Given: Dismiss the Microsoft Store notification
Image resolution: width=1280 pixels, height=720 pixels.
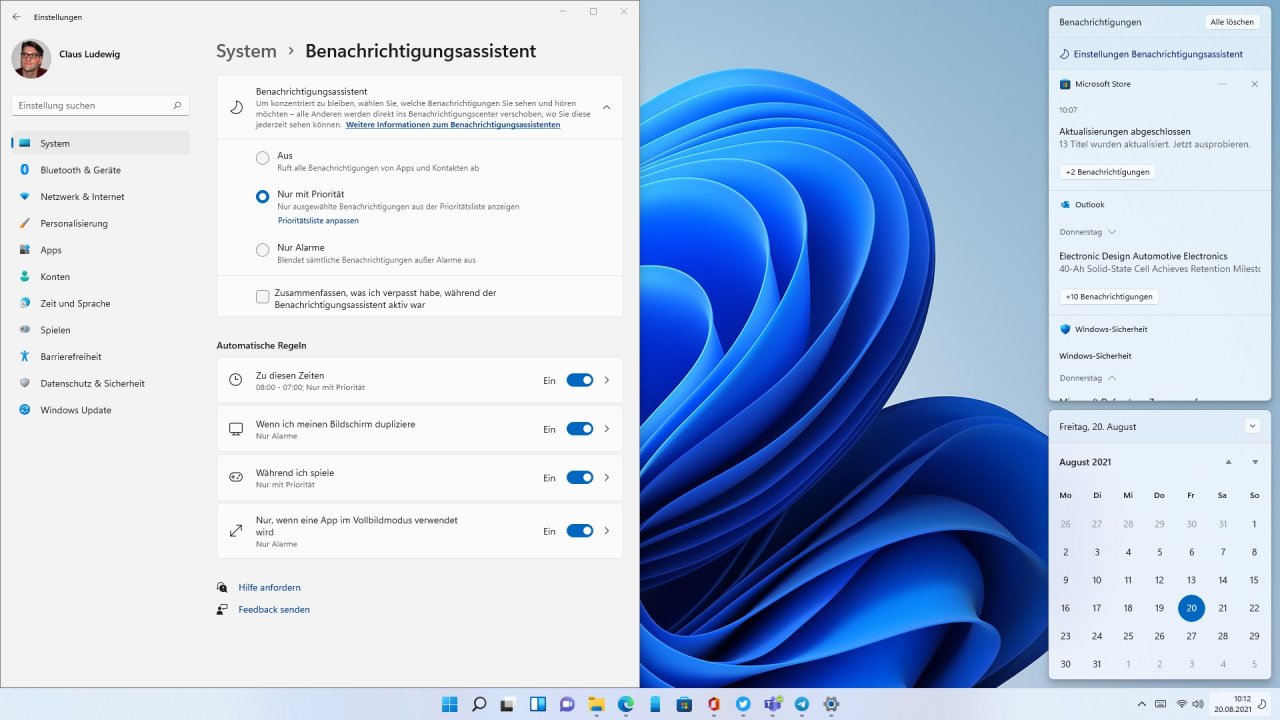Looking at the screenshot, I should point(1254,84).
